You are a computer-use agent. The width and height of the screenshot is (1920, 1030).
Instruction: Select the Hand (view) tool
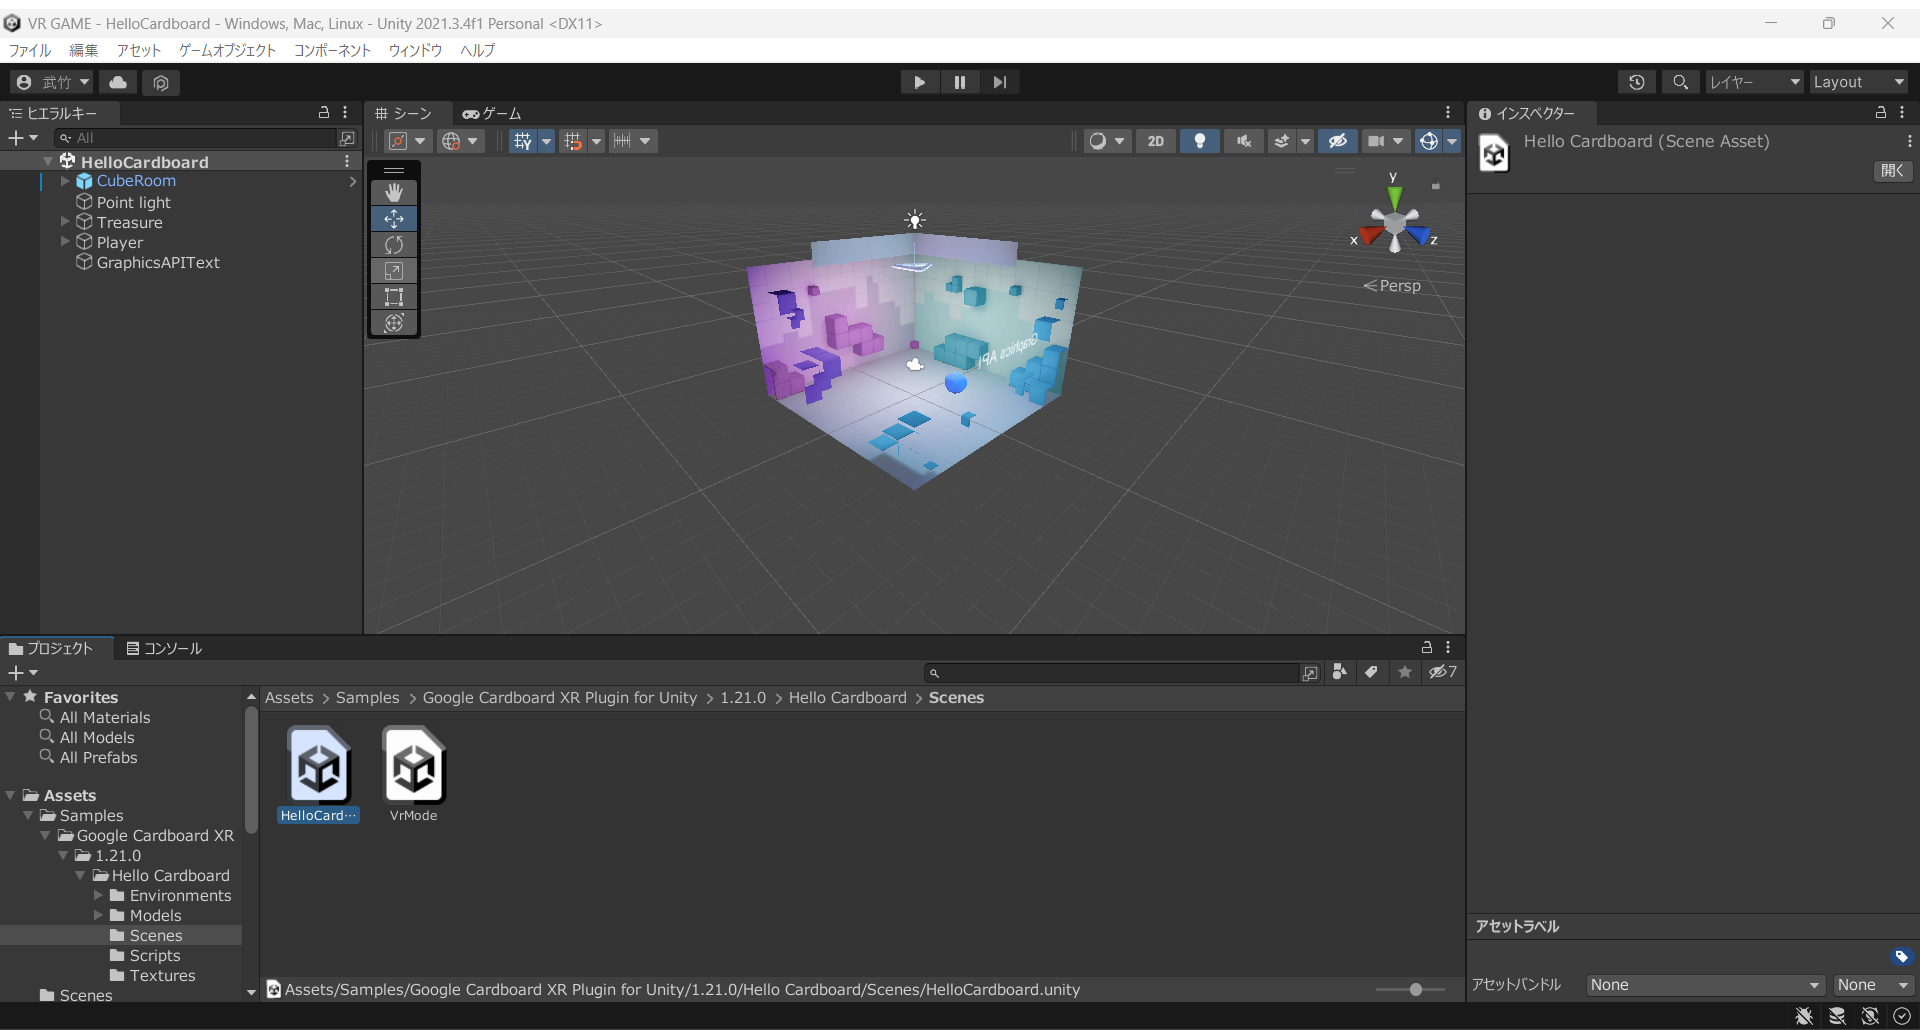point(394,192)
